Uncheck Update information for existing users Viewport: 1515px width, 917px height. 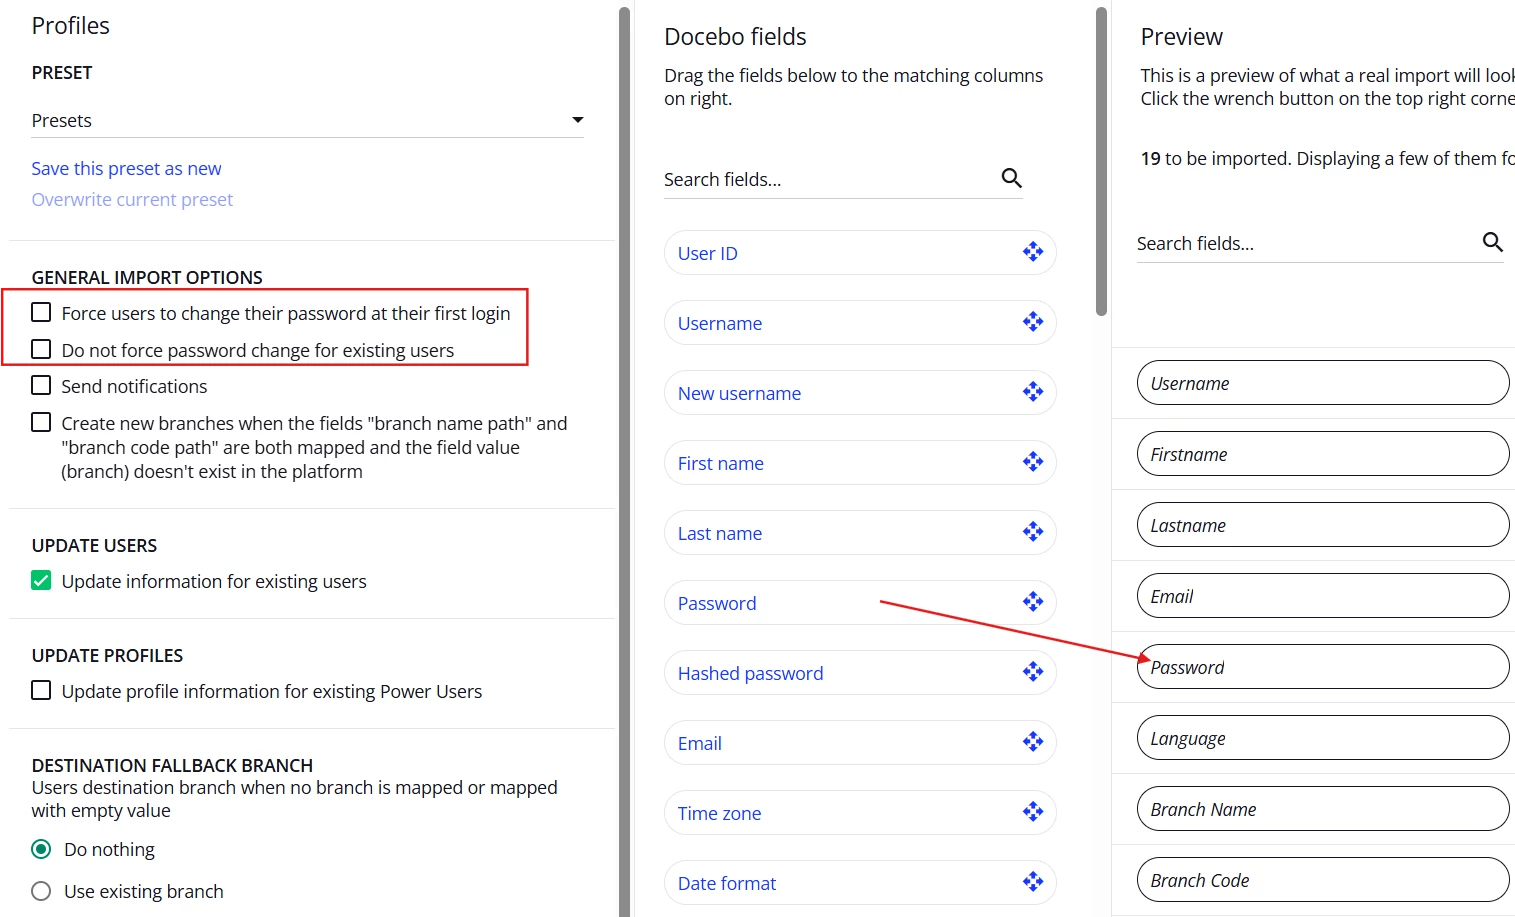pyautogui.click(x=41, y=581)
